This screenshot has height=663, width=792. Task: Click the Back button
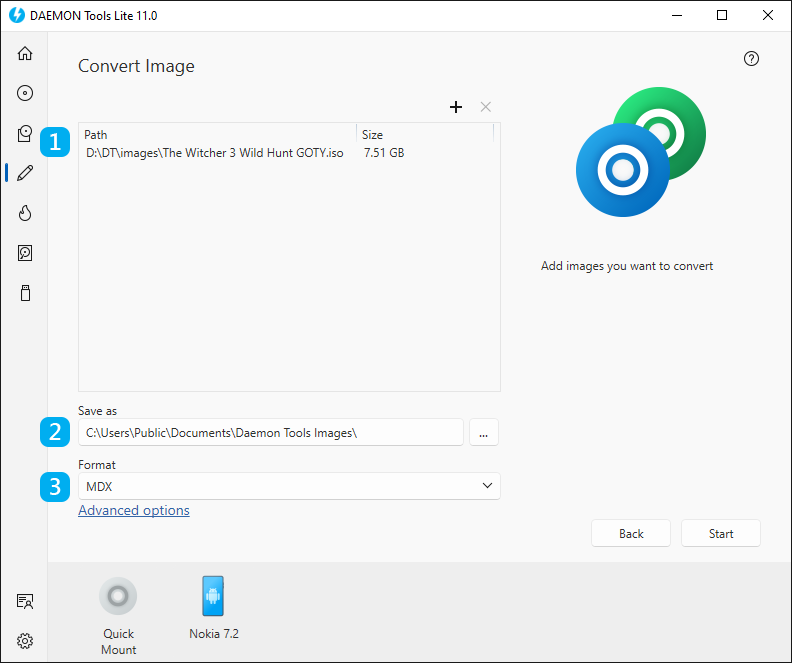click(x=631, y=533)
